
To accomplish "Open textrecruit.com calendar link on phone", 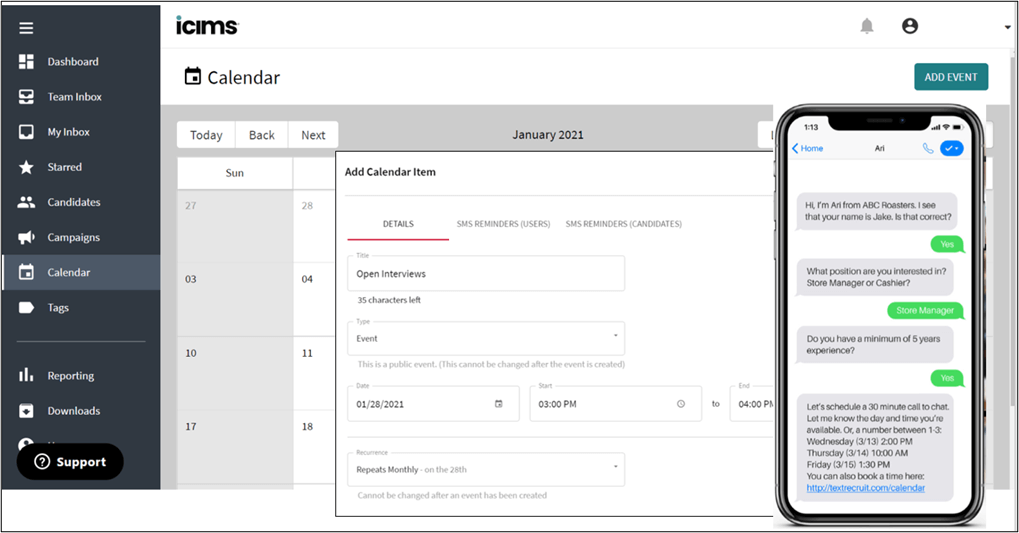I will (865, 488).
